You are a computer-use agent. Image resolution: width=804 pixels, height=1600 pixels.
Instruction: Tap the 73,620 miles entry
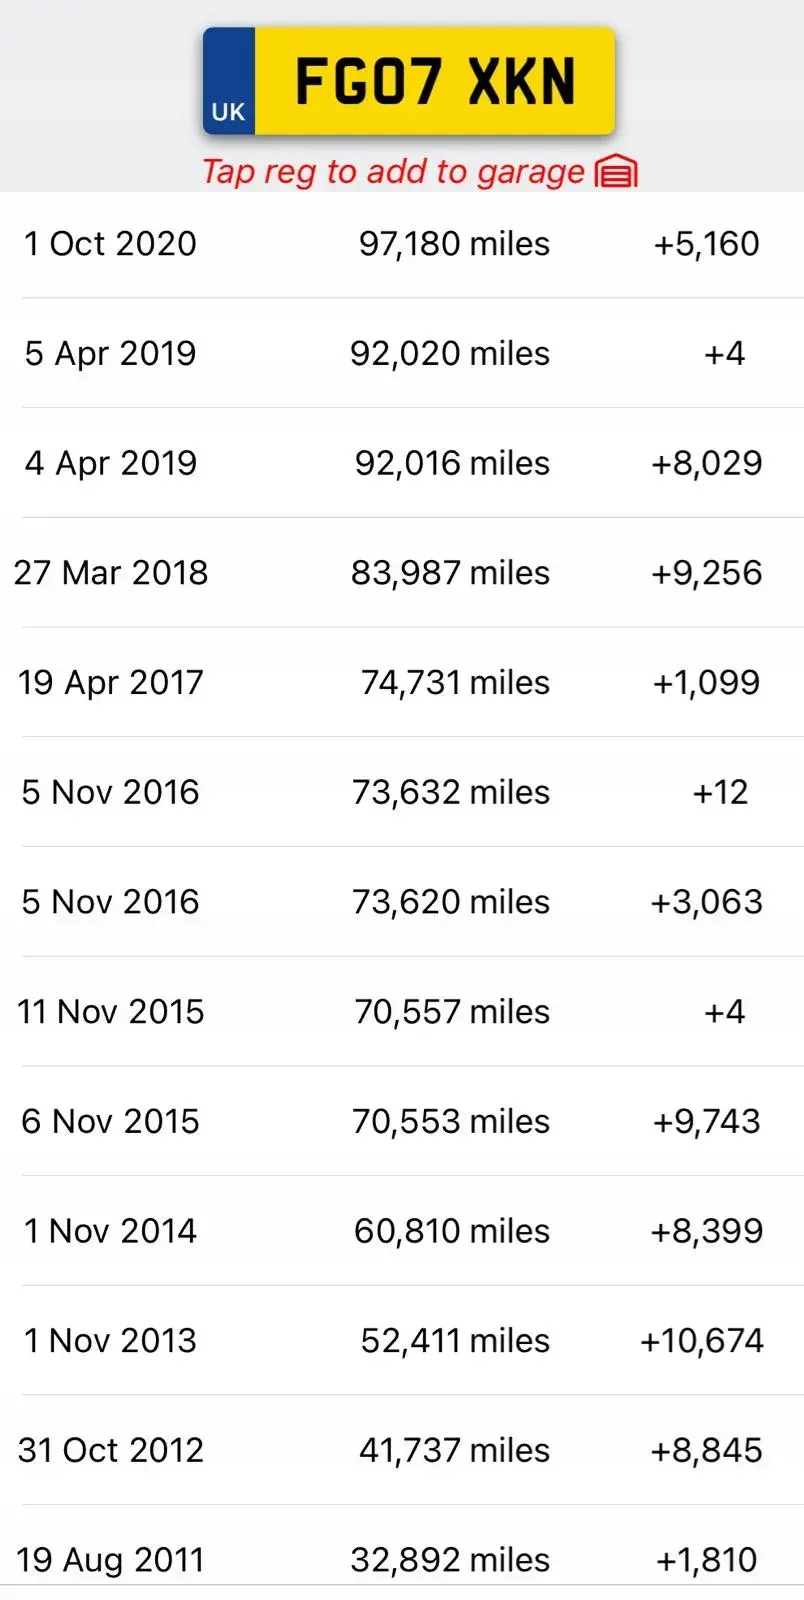(x=450, y=902)
